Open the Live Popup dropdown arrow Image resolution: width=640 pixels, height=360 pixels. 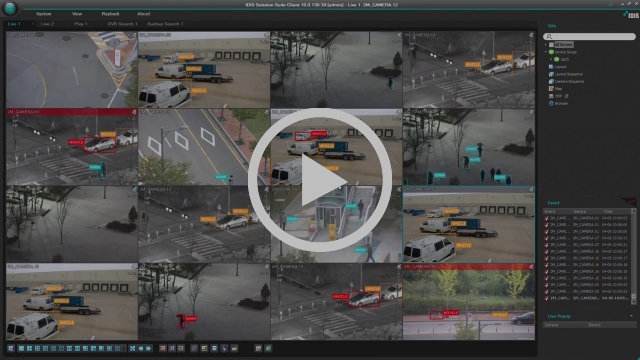tap(631, 316)
